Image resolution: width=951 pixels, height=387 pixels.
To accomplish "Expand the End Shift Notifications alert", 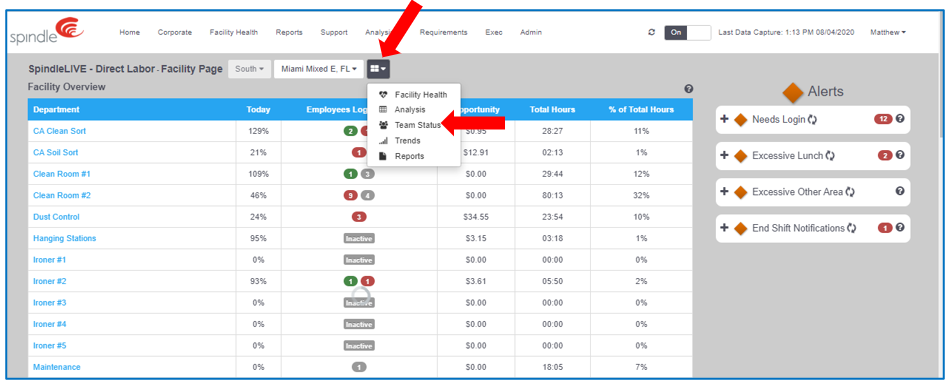I will (724, 228).
